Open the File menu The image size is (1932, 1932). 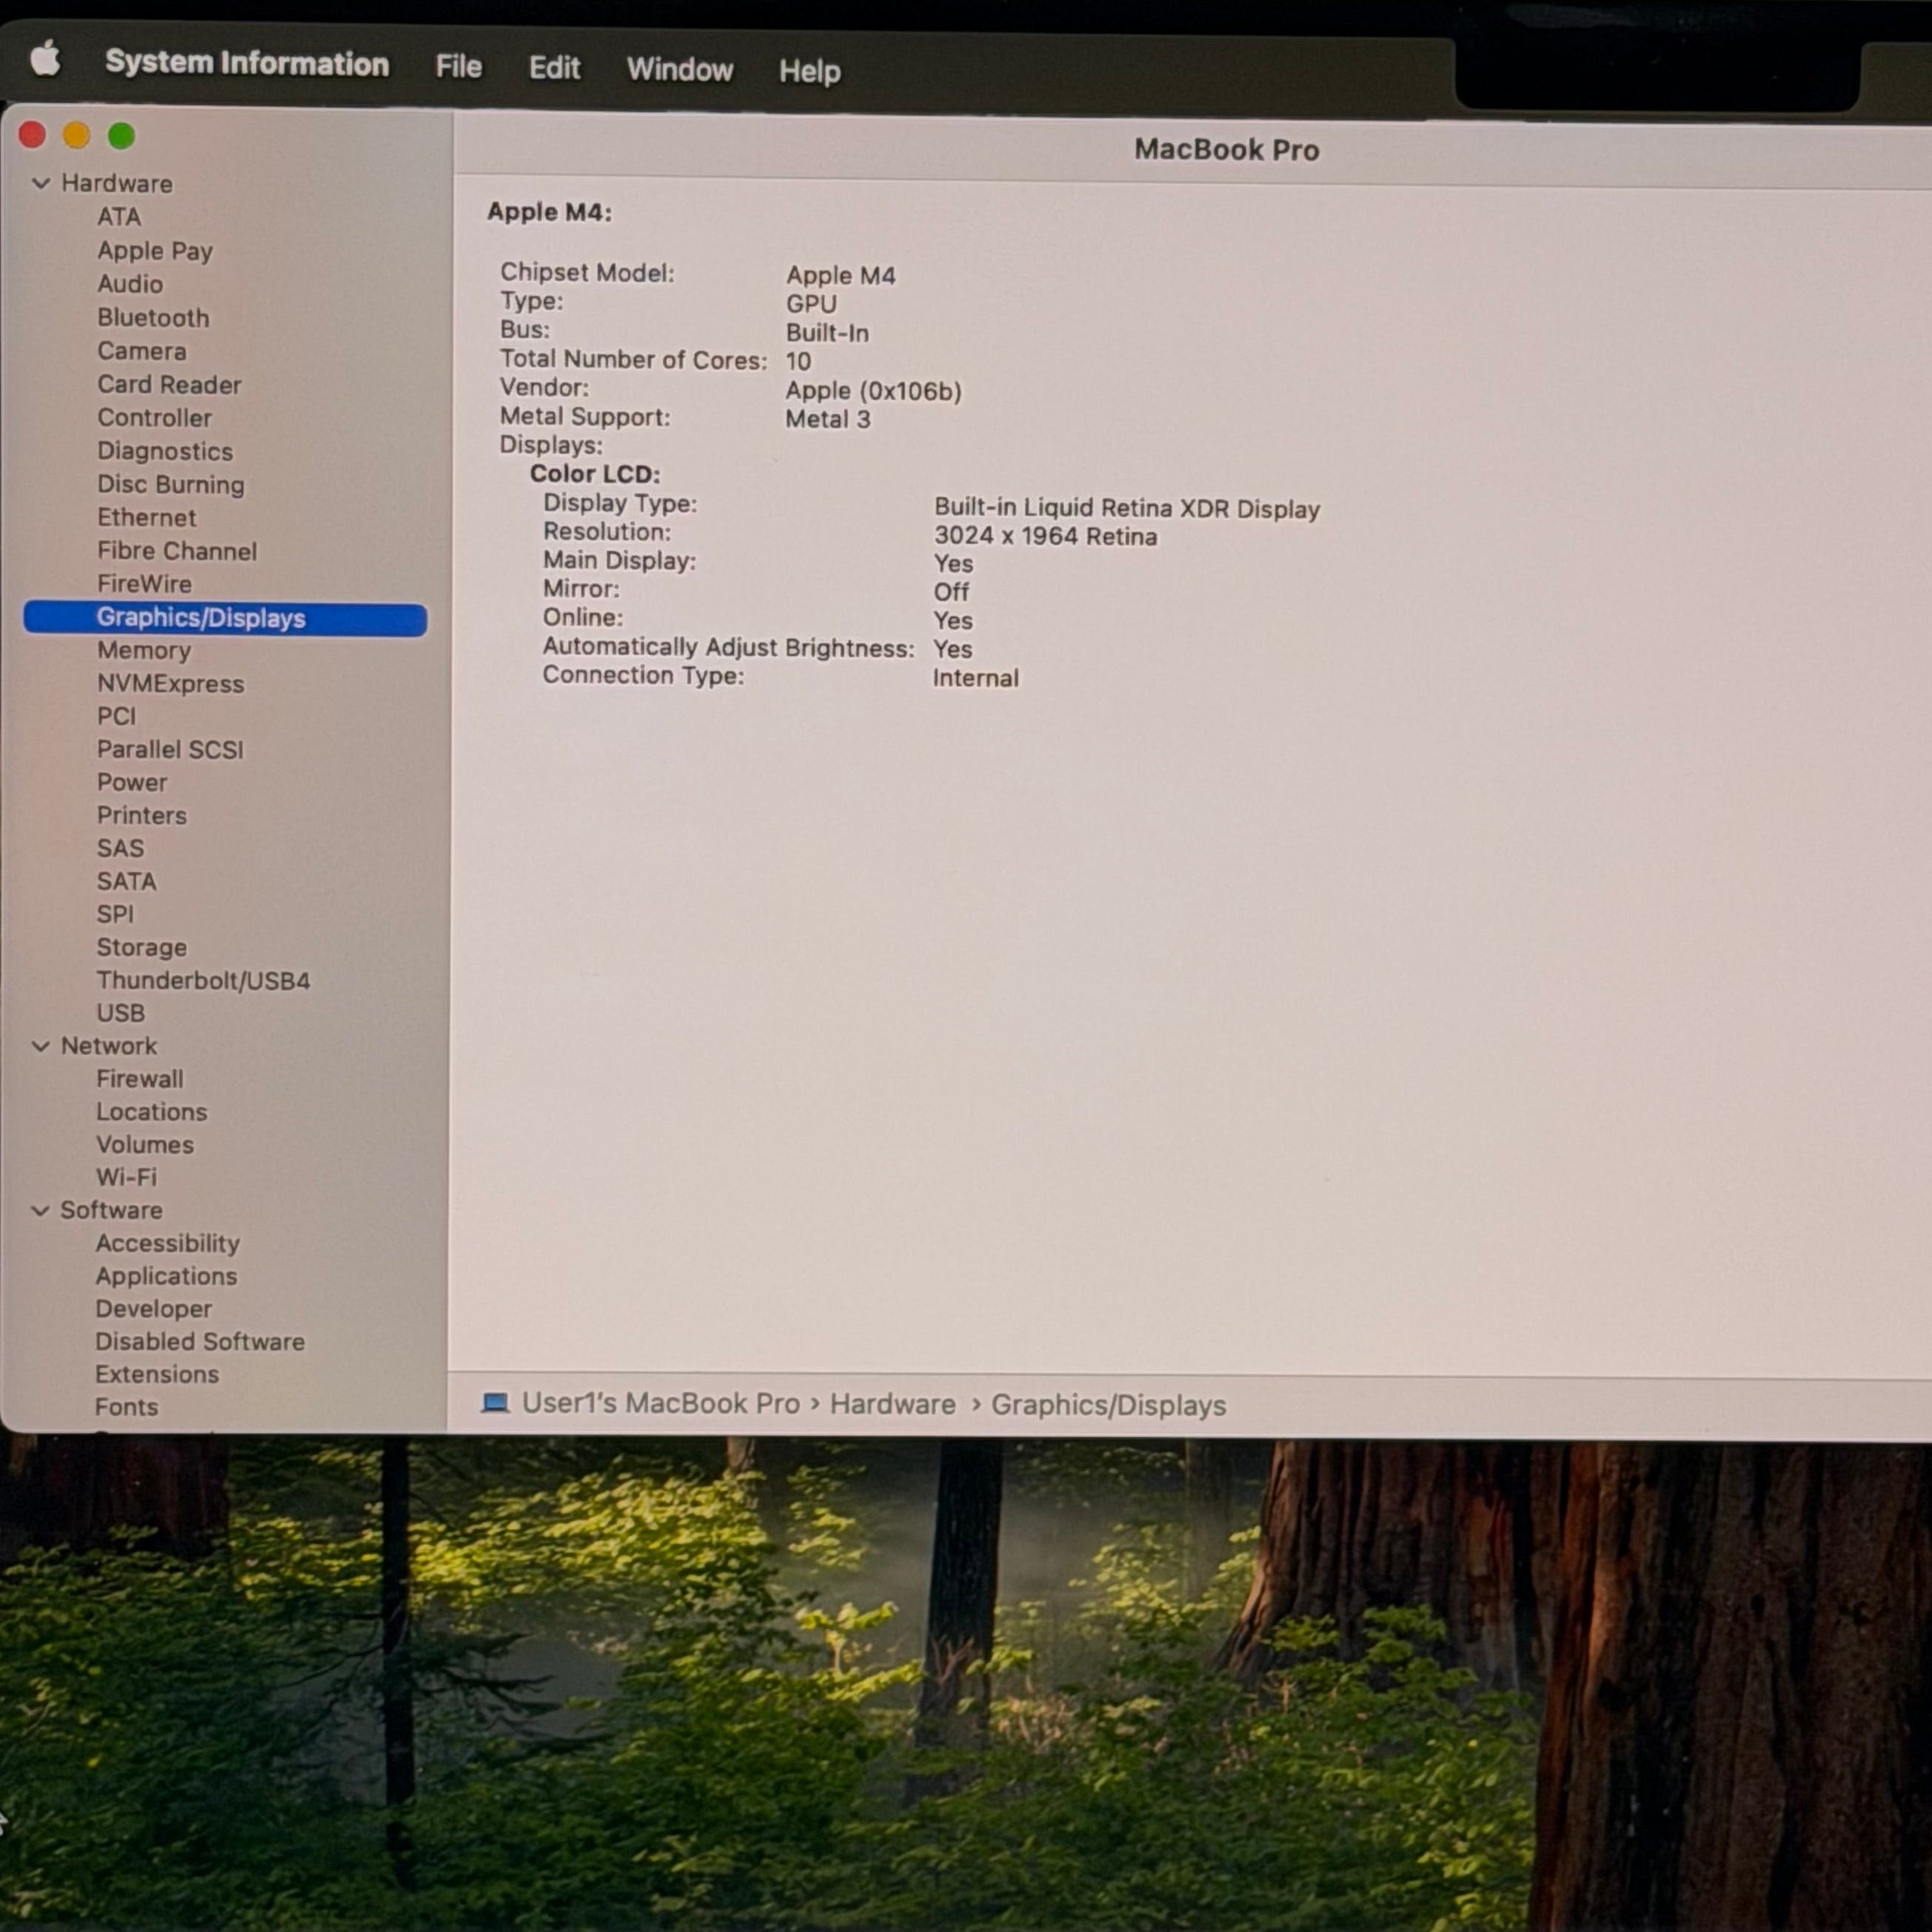[x=459, y=67]
